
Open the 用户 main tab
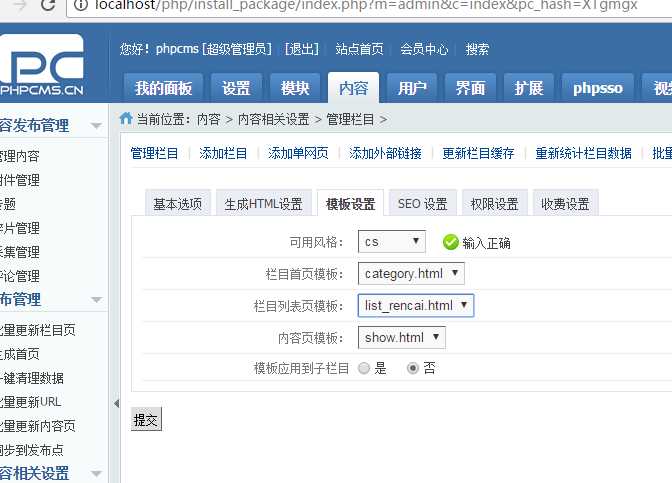click(x=412, y=88)
